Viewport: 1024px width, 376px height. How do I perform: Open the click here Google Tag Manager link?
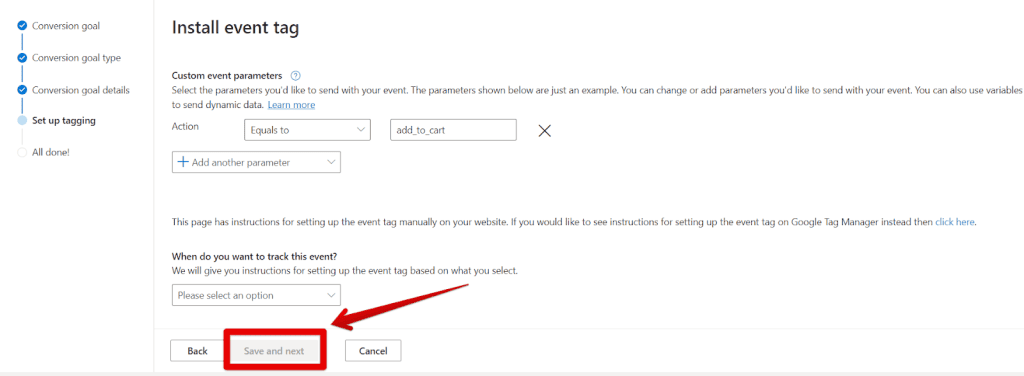tap(955, 222)
